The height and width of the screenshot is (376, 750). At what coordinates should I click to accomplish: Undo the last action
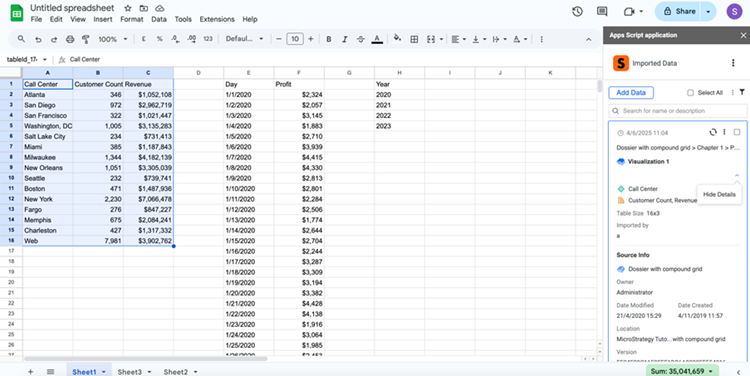click(x=38, y=39)
